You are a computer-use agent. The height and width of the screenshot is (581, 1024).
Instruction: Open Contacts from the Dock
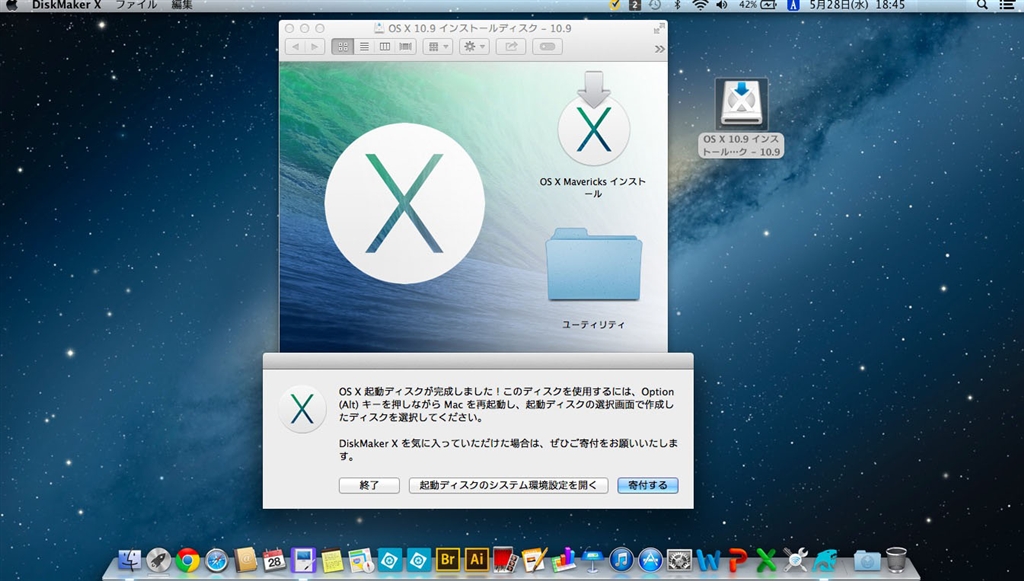(x=246, y=560)
